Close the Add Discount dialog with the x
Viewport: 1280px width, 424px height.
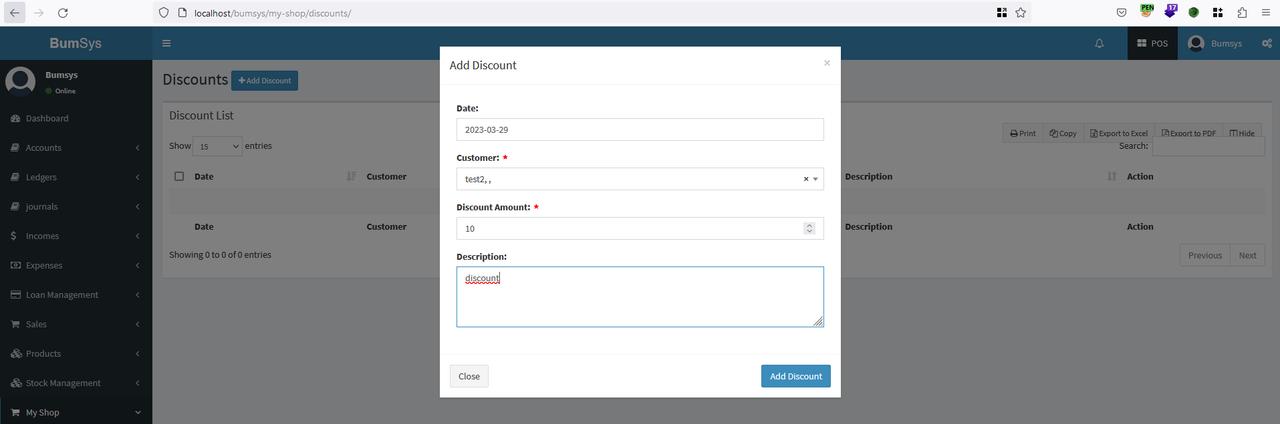[x=827, y=62]
